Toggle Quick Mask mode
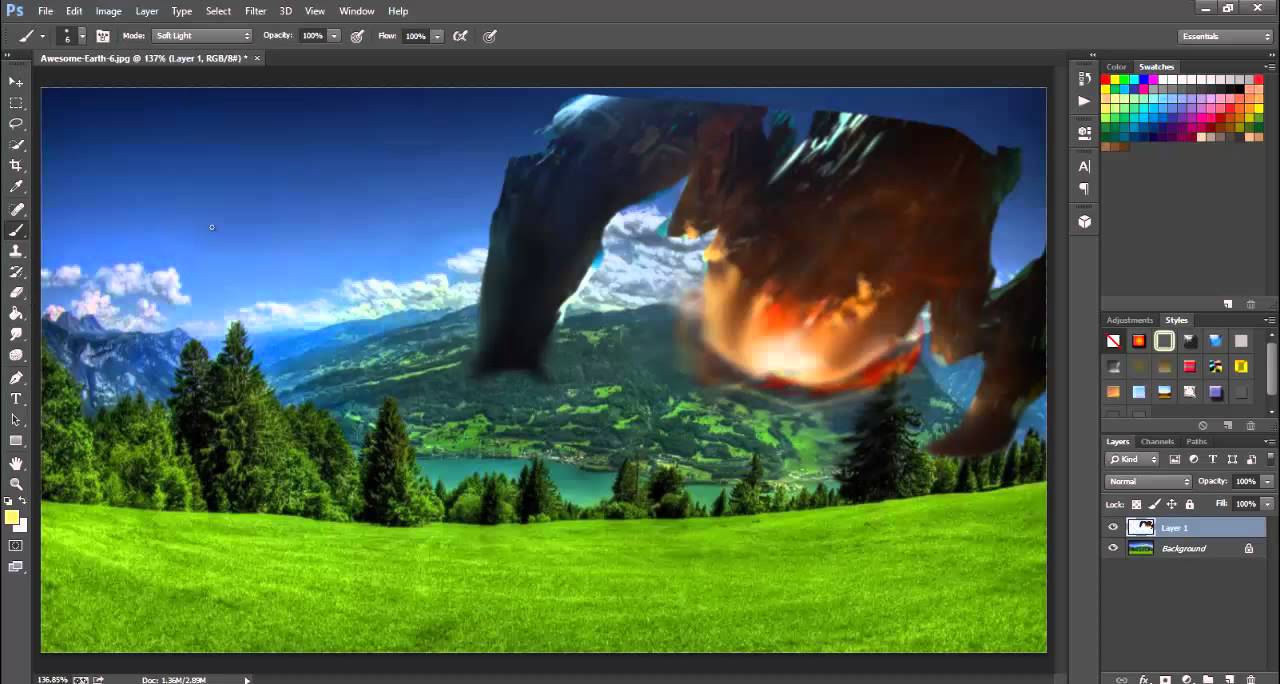Viewport: 1280px width, 684px height. point(16,546)
